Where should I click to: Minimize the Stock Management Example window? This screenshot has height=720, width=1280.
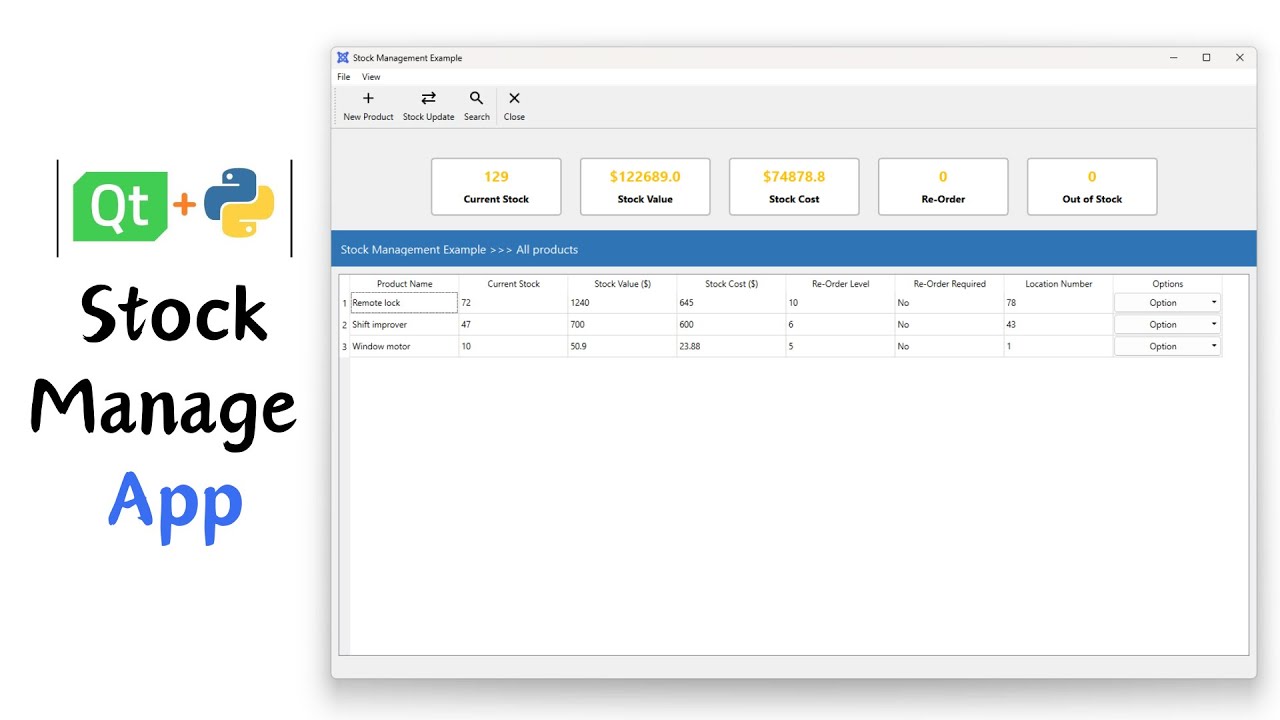click(1173, 58)
